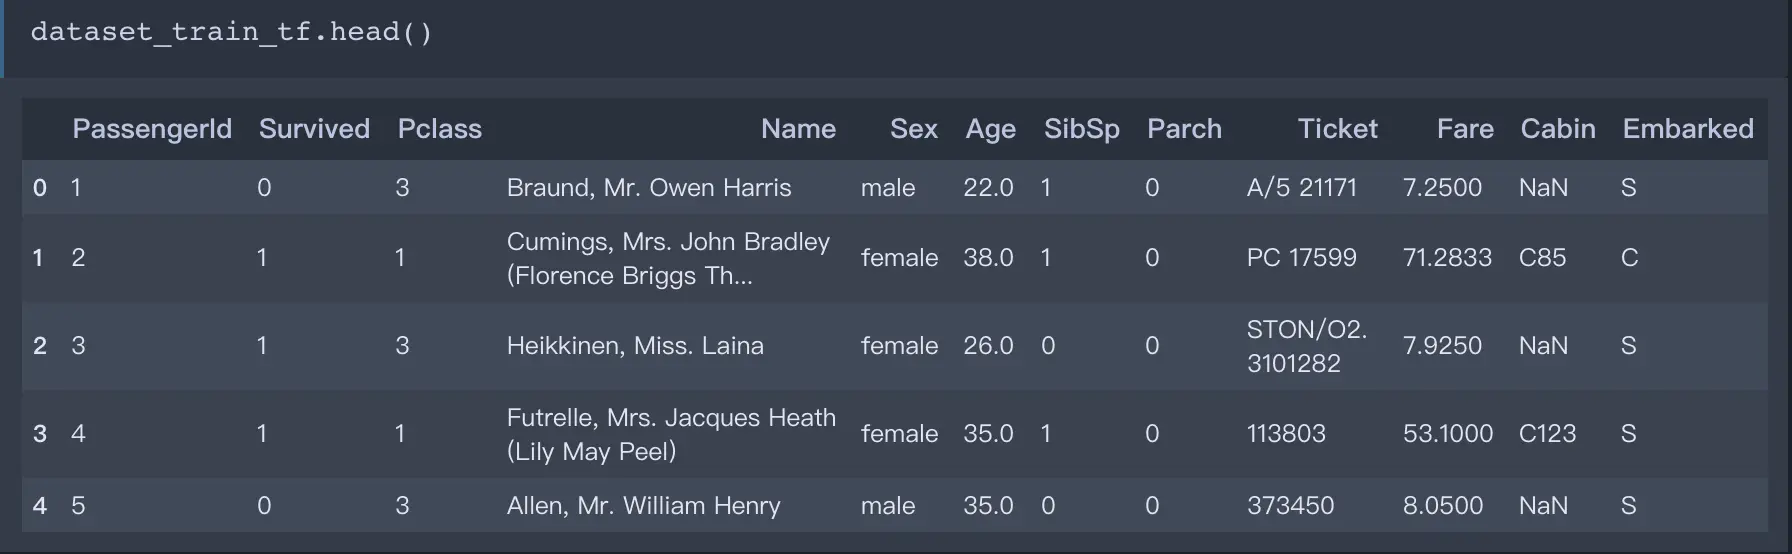Image resolution: width=1792 pixels, height=554 pixels.
Task: Click the Name column header
Action: pyautogui.click(x=798, y=129)
